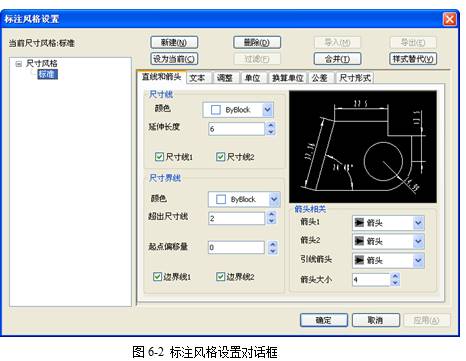Click the 箭头大小 value field

[371, 279]
